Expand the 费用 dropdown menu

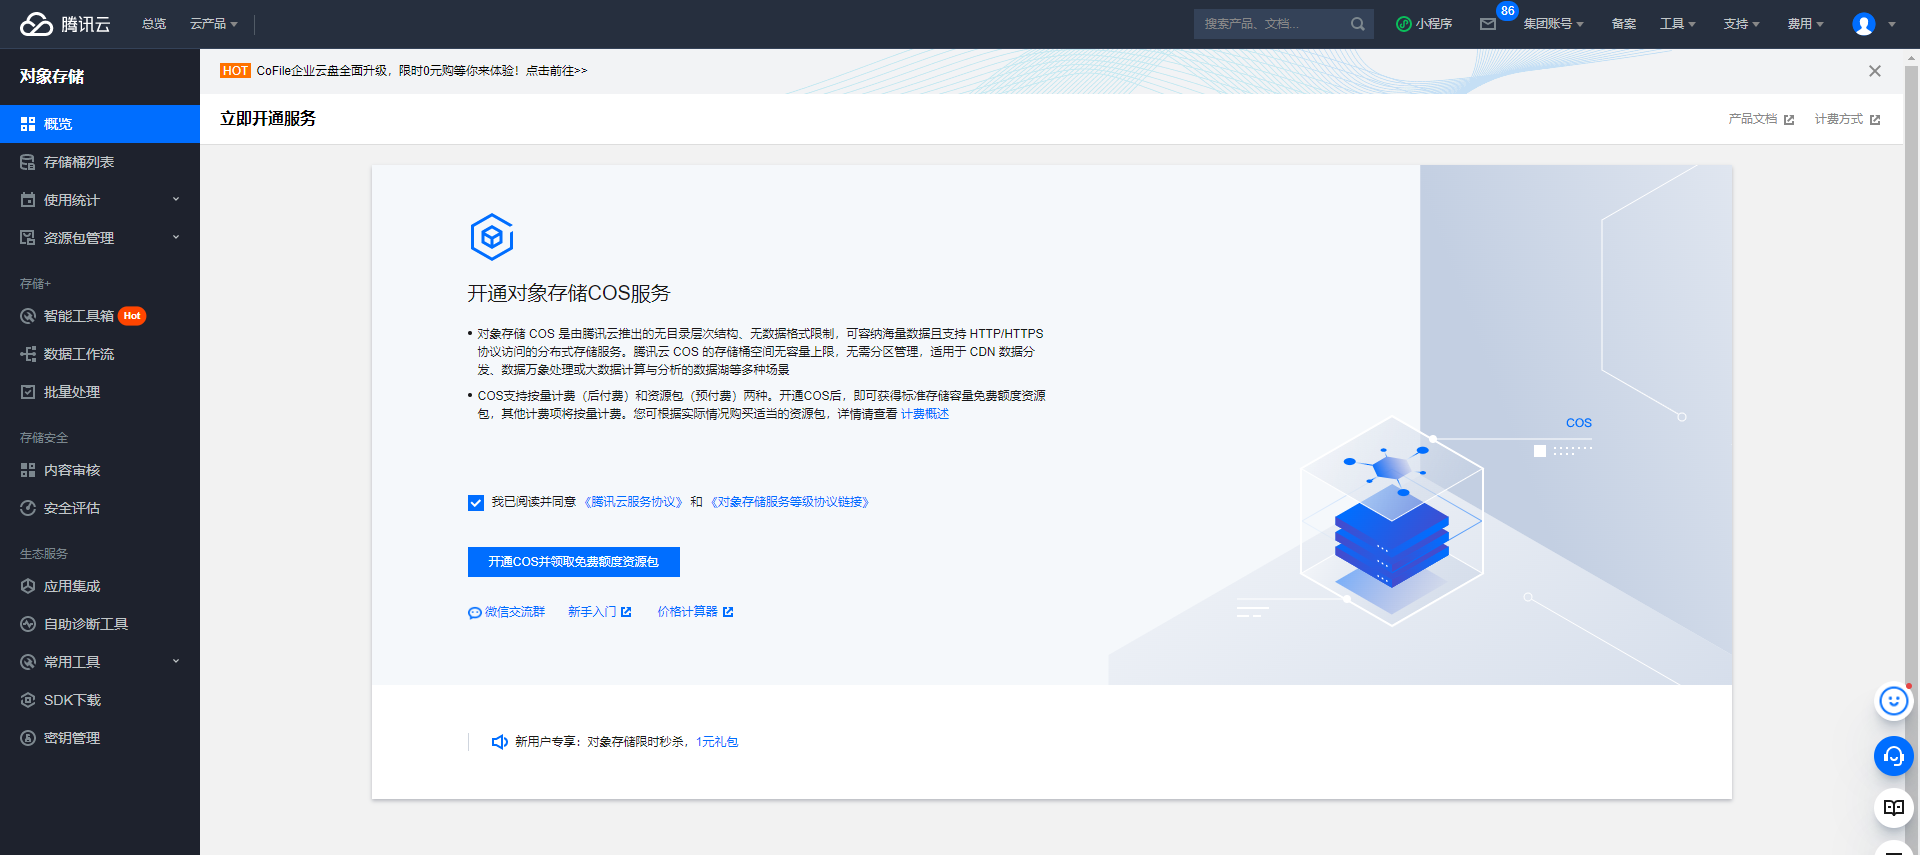(x=1806, y=24)
